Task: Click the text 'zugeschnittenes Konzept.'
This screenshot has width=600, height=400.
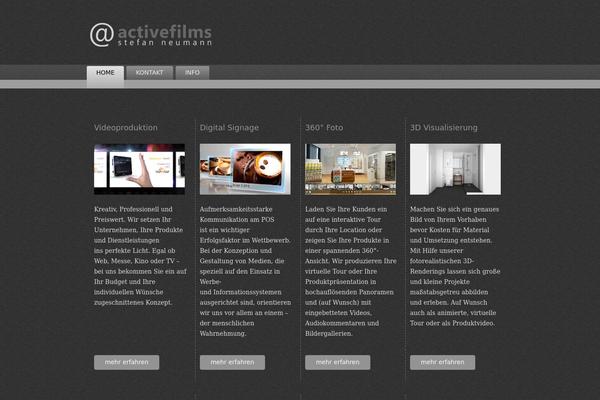Action: pyautogui.click(x=133, y=302)
